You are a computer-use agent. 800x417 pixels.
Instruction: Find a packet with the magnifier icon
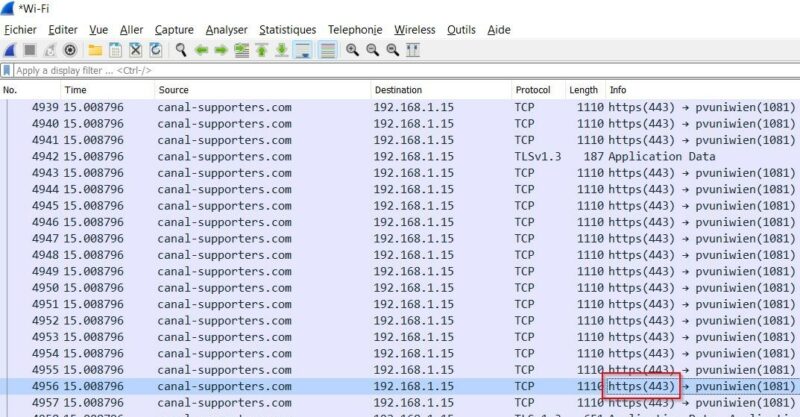click(x=181, y=50)
